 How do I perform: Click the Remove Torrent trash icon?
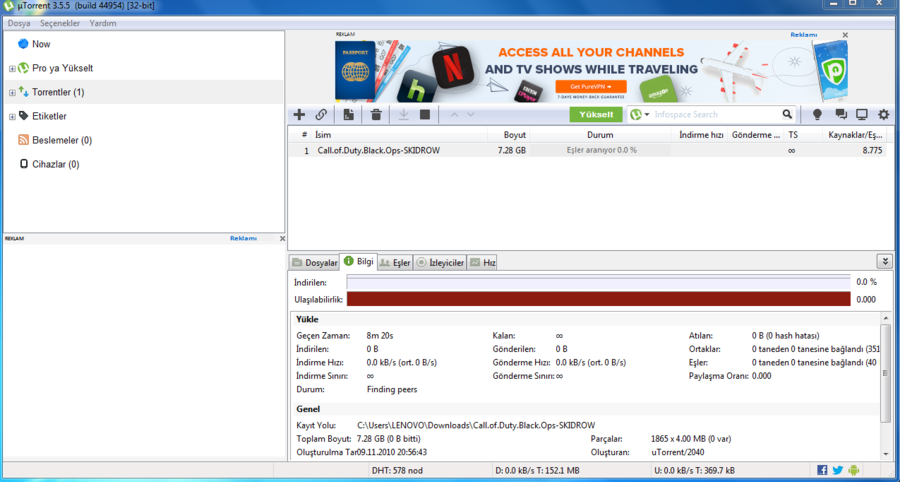click(x=376, y=114)
